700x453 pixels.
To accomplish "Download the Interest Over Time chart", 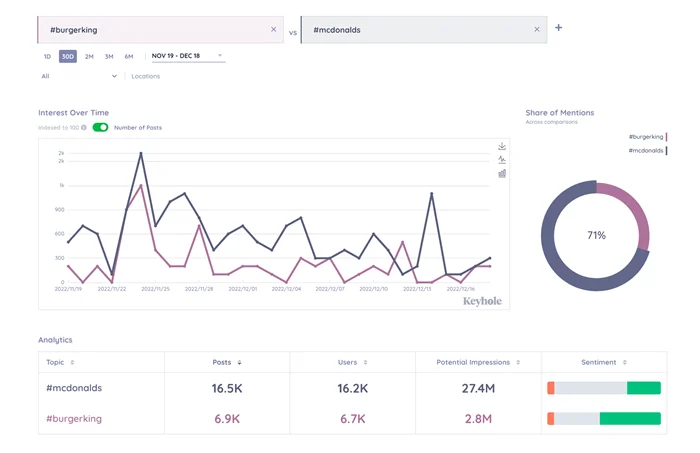I will tap(502, 146).
